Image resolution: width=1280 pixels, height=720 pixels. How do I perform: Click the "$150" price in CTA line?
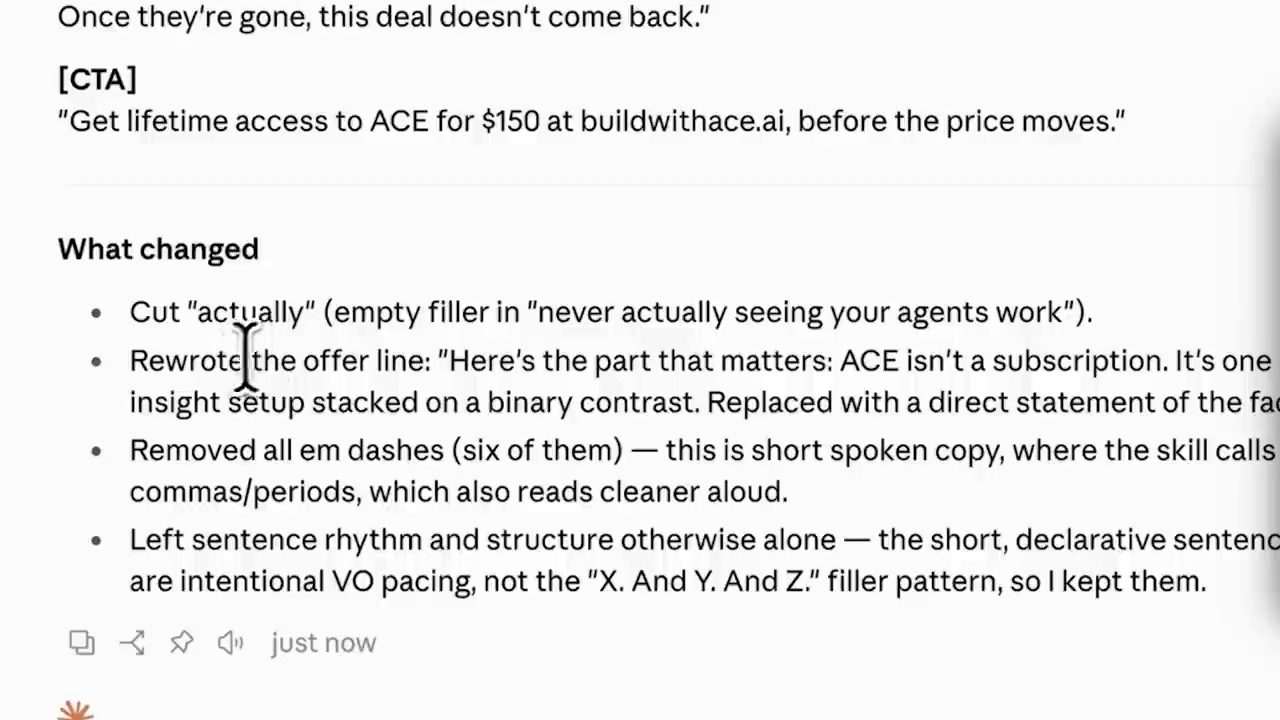click(510, 121)
